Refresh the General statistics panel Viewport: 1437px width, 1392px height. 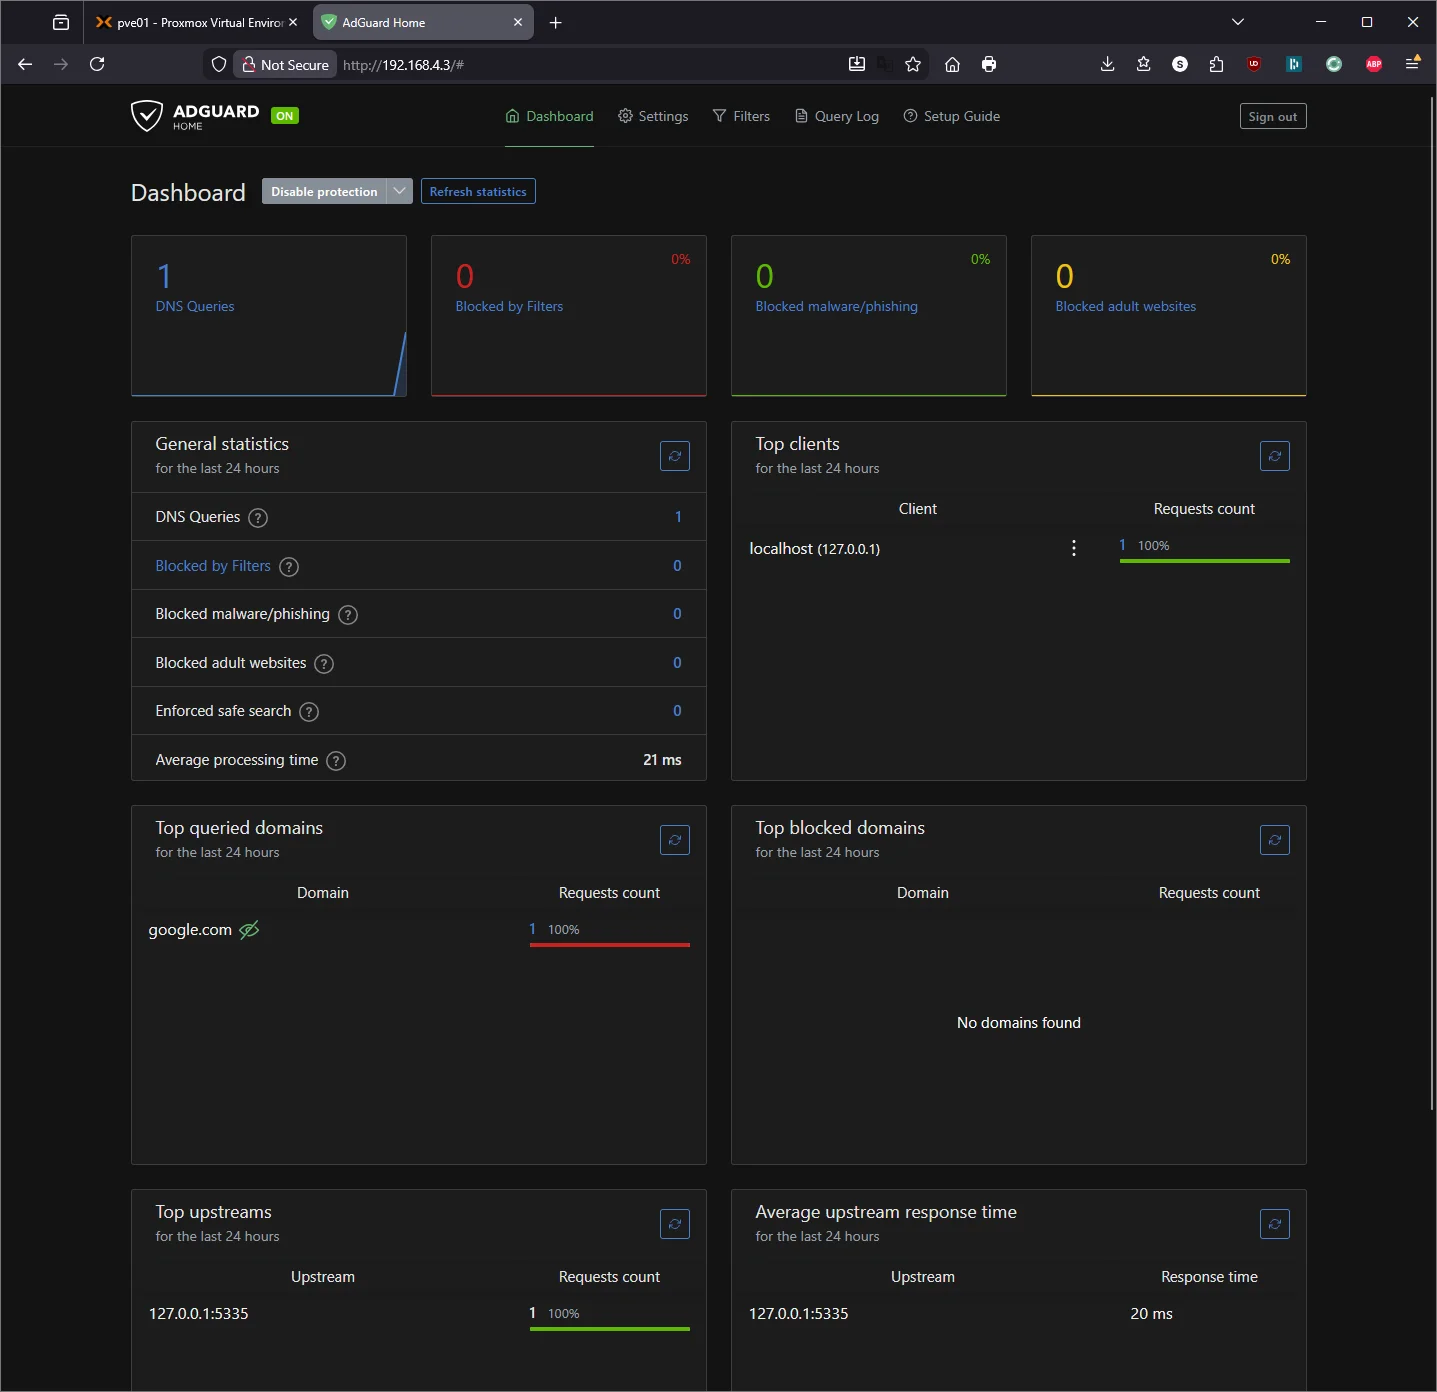click(x=674, y=456)
